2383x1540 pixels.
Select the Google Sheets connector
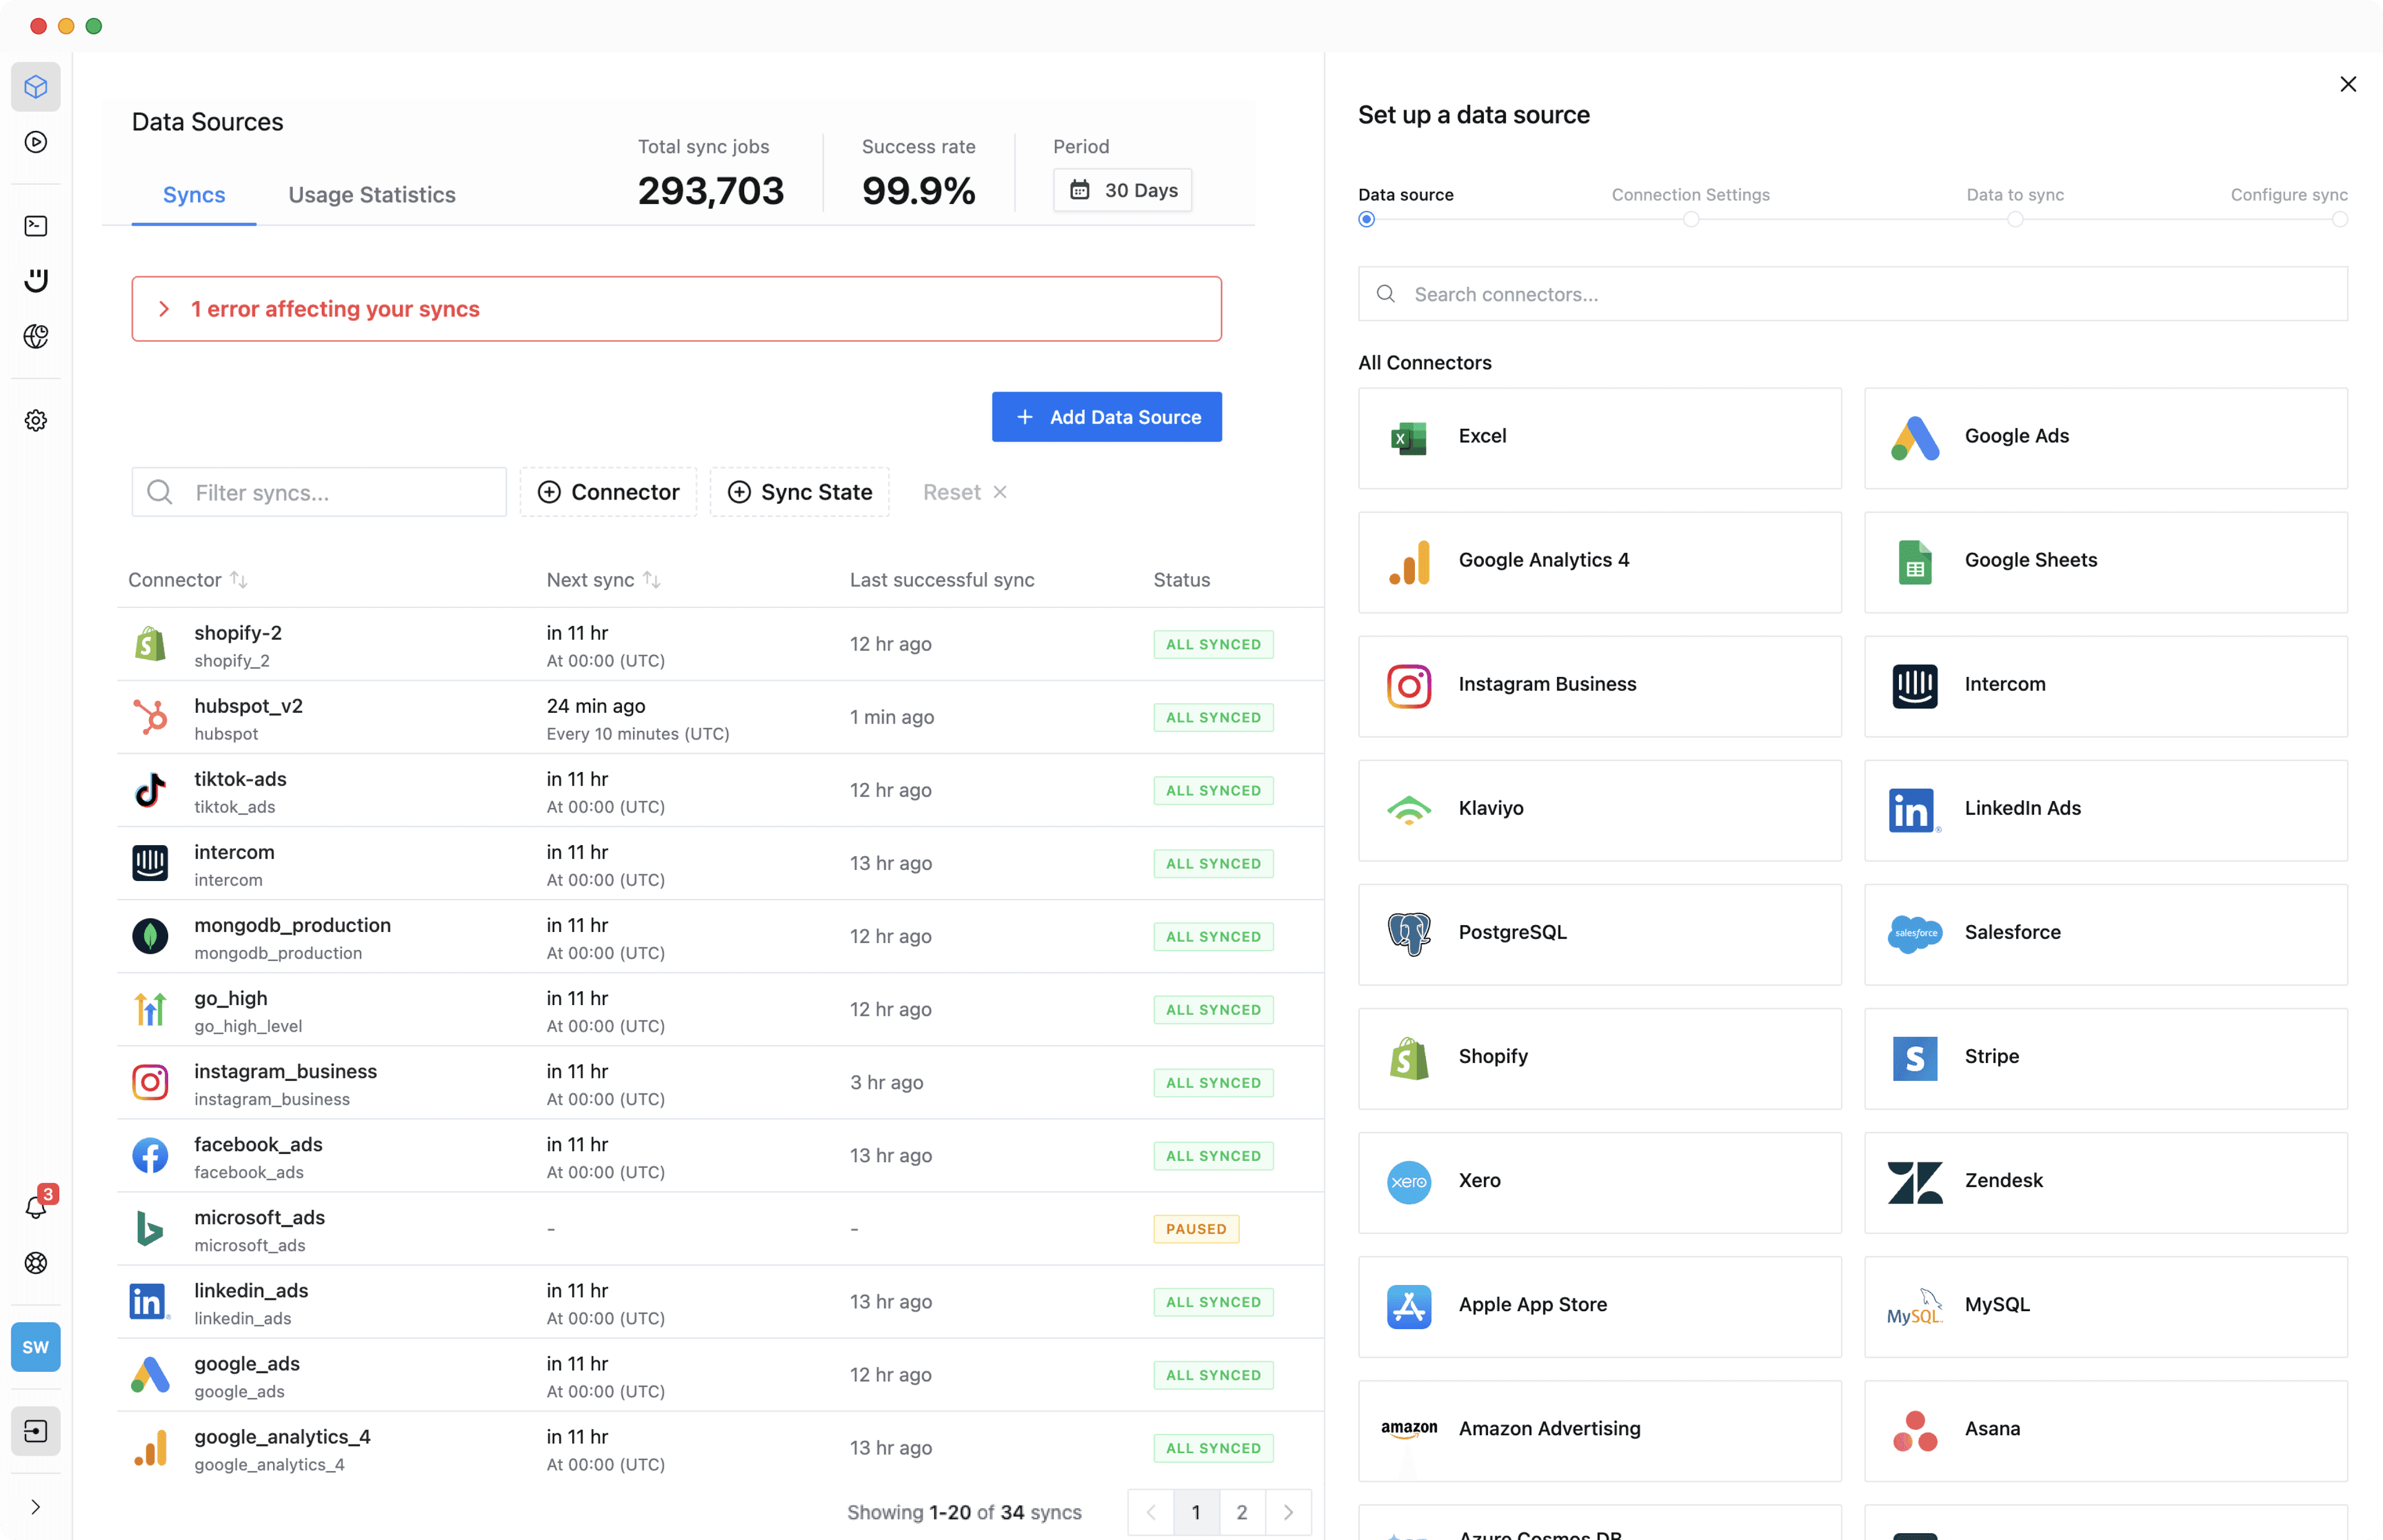(x=2106, y=562)
